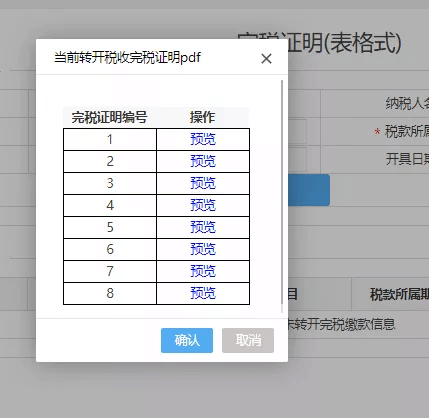Preview certificate number 4

(203, 205)
